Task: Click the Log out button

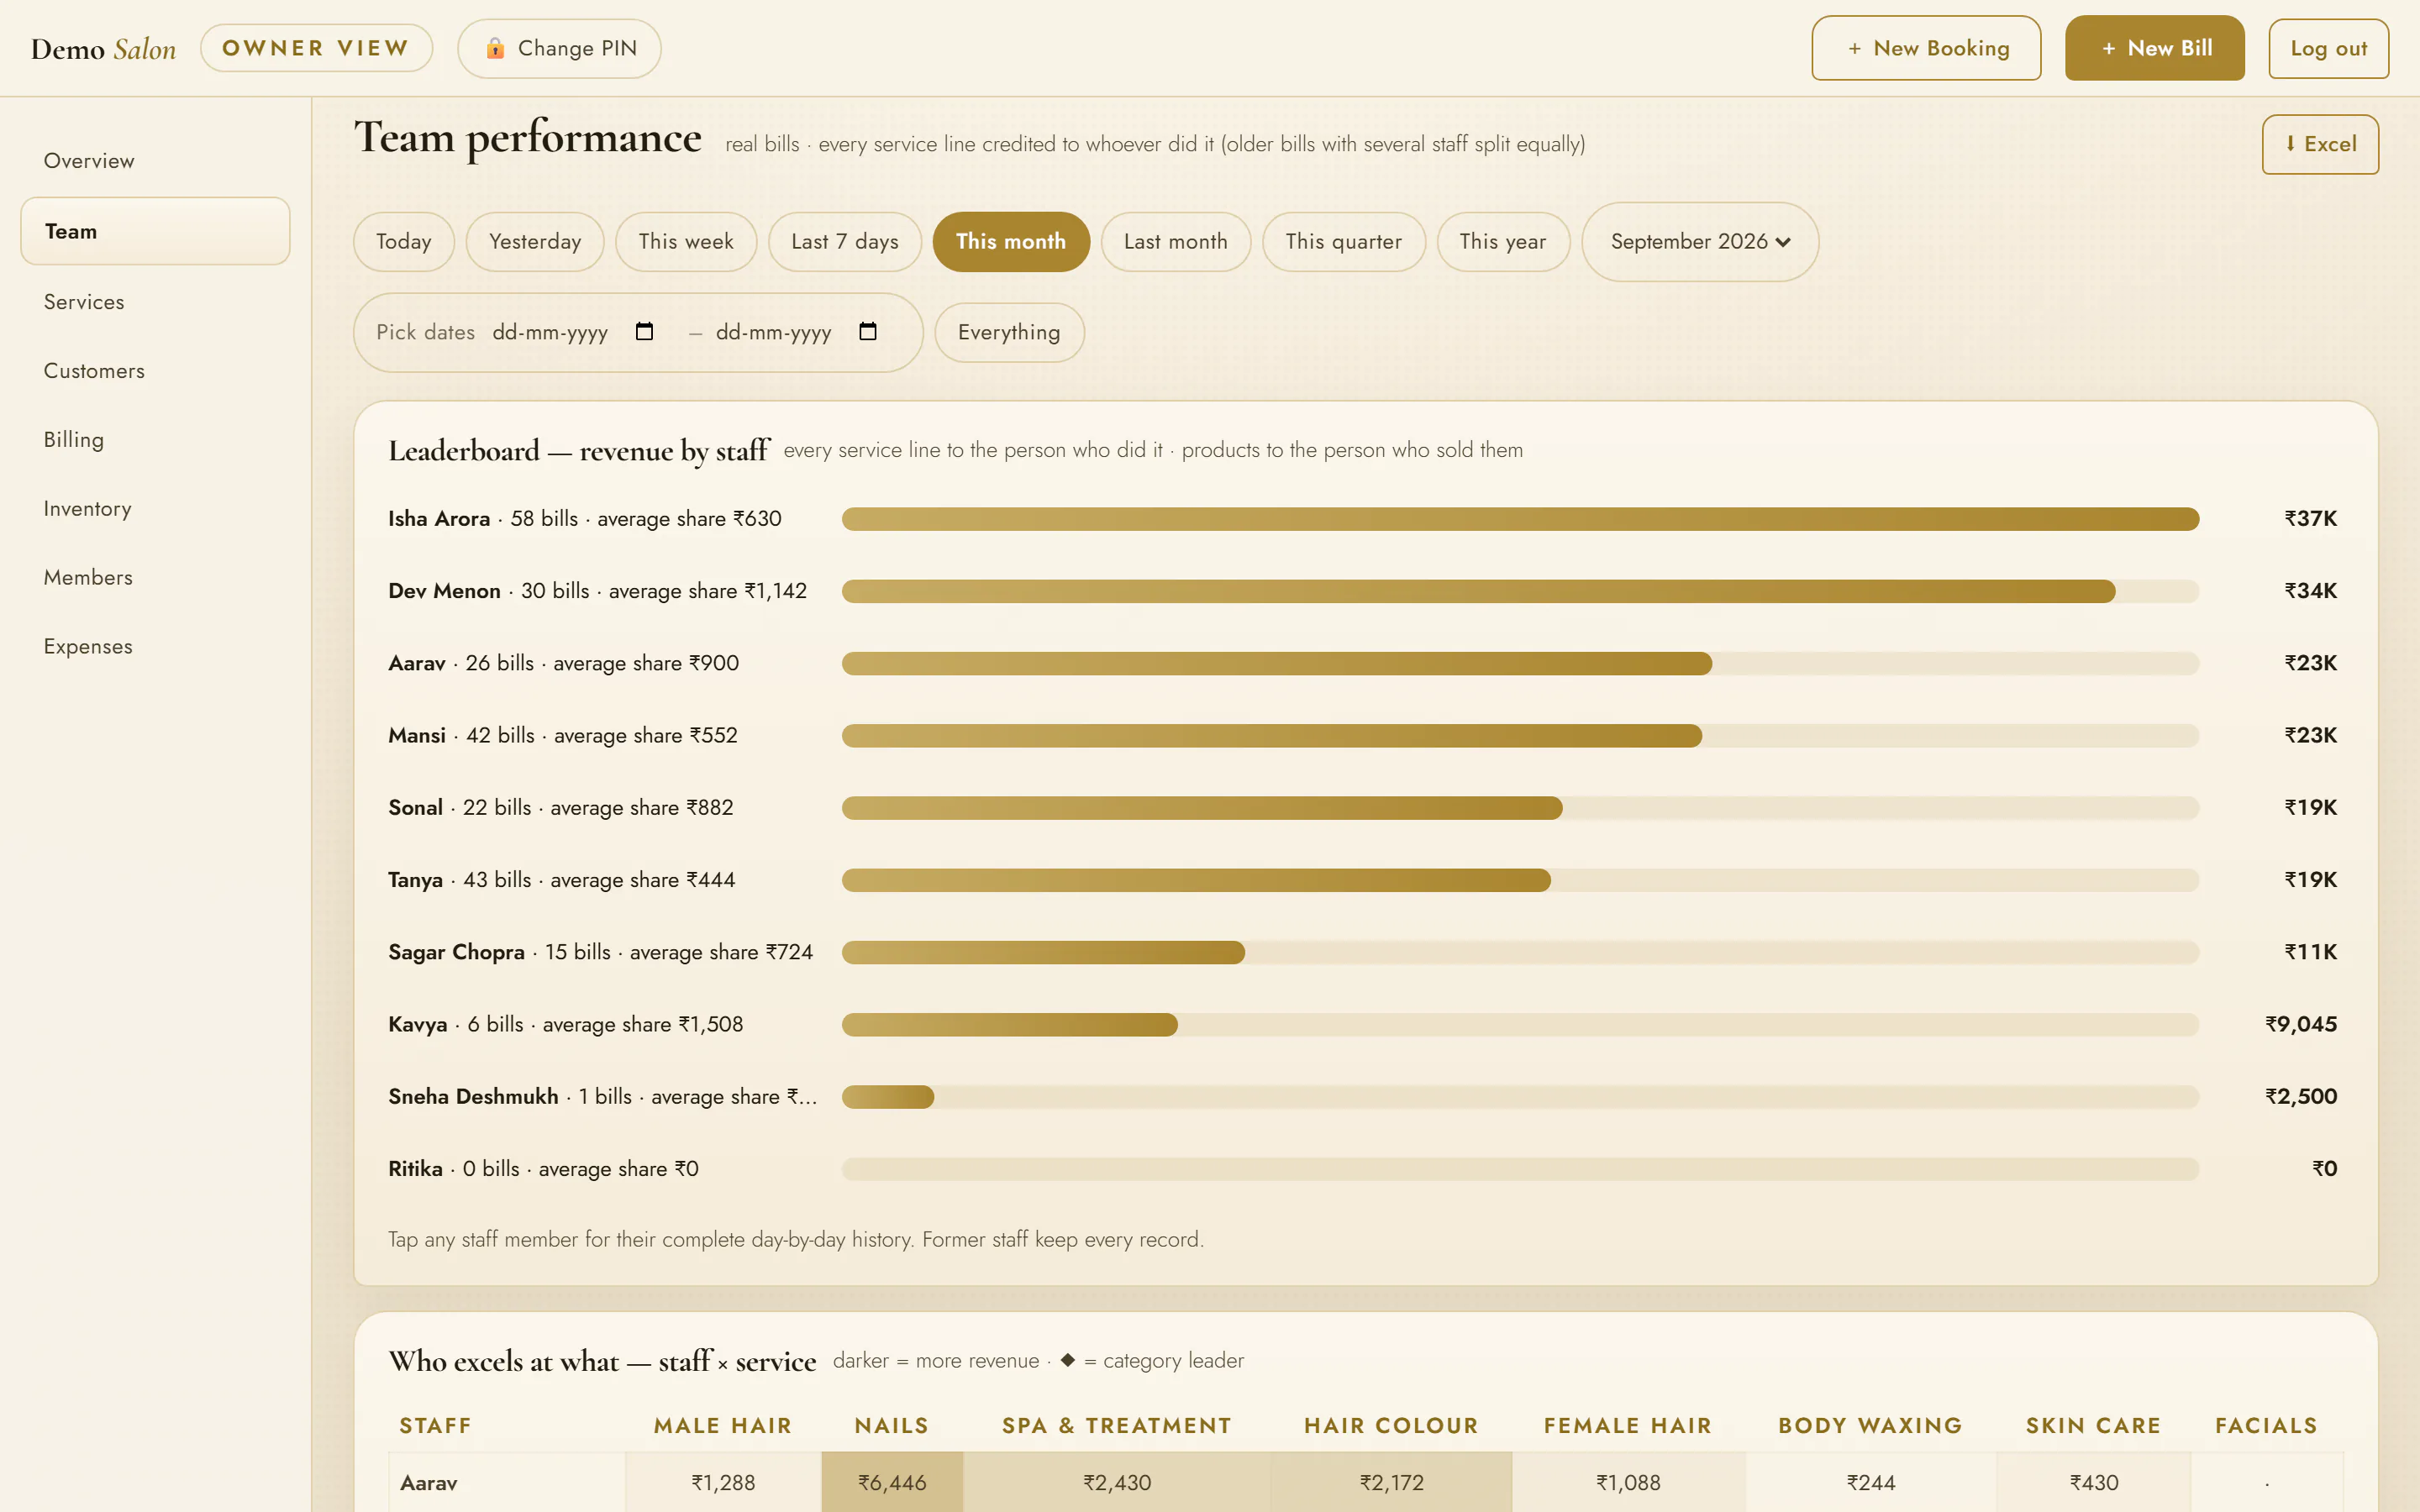Action: coord(2328,48)
